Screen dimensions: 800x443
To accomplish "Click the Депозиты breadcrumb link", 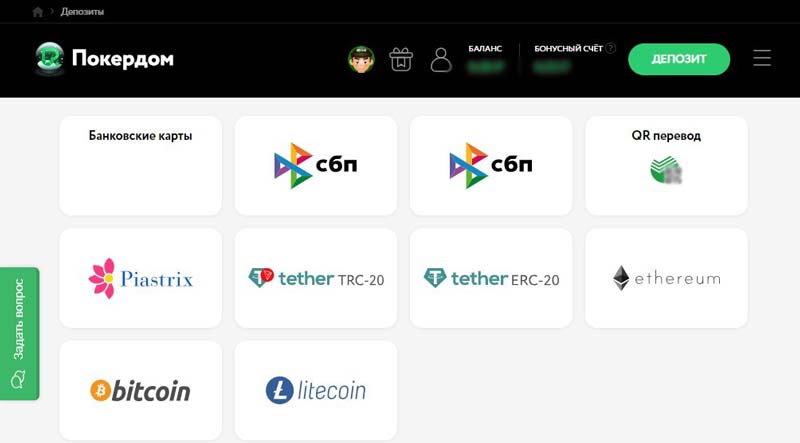I will (82, 12).
